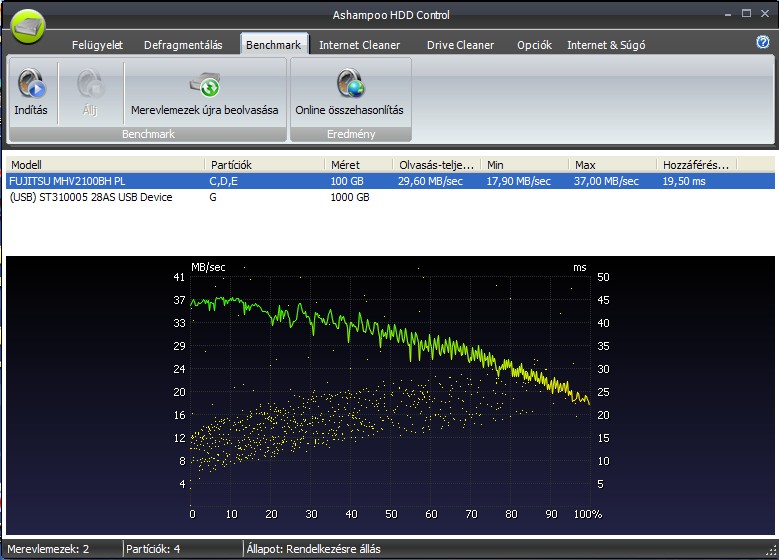Click the 19,50 ms access time cell
Image resolution: width=779 pixels, height=560 pixels.
[684, 181]
